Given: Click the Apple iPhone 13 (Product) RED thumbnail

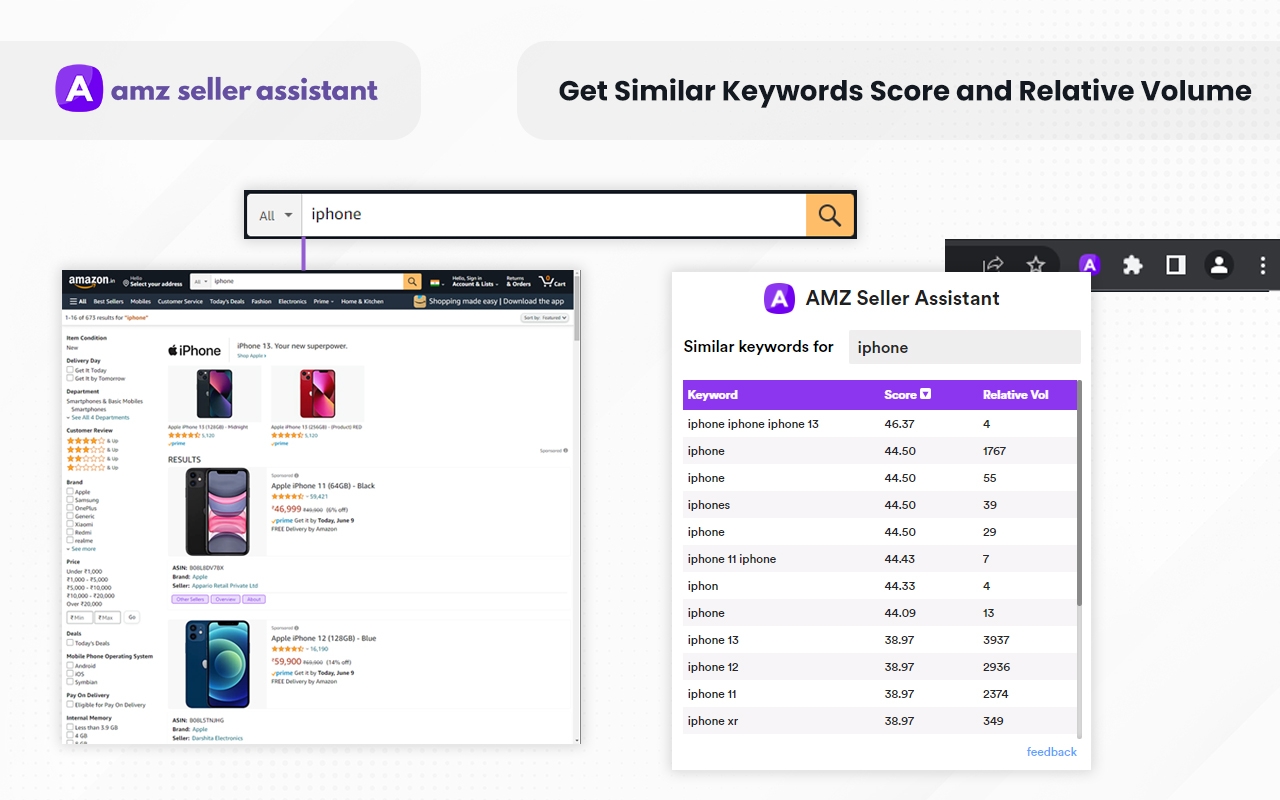Looking at the screenshot, I should point(318,393).
